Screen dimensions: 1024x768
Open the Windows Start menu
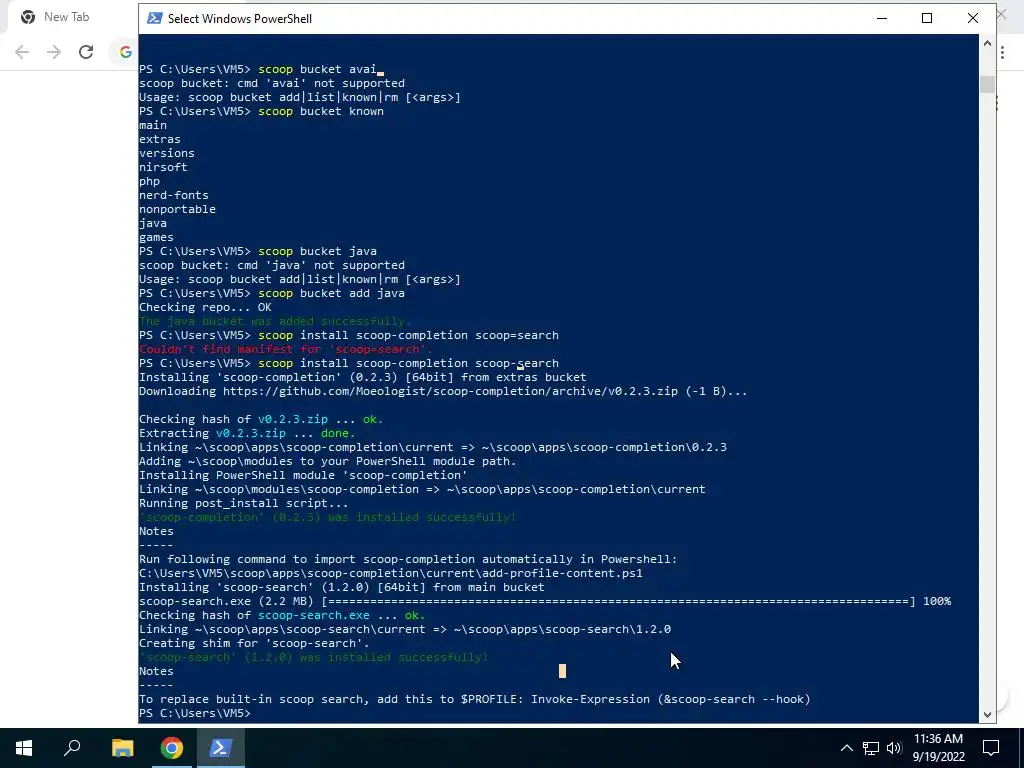tap(24, 748)
